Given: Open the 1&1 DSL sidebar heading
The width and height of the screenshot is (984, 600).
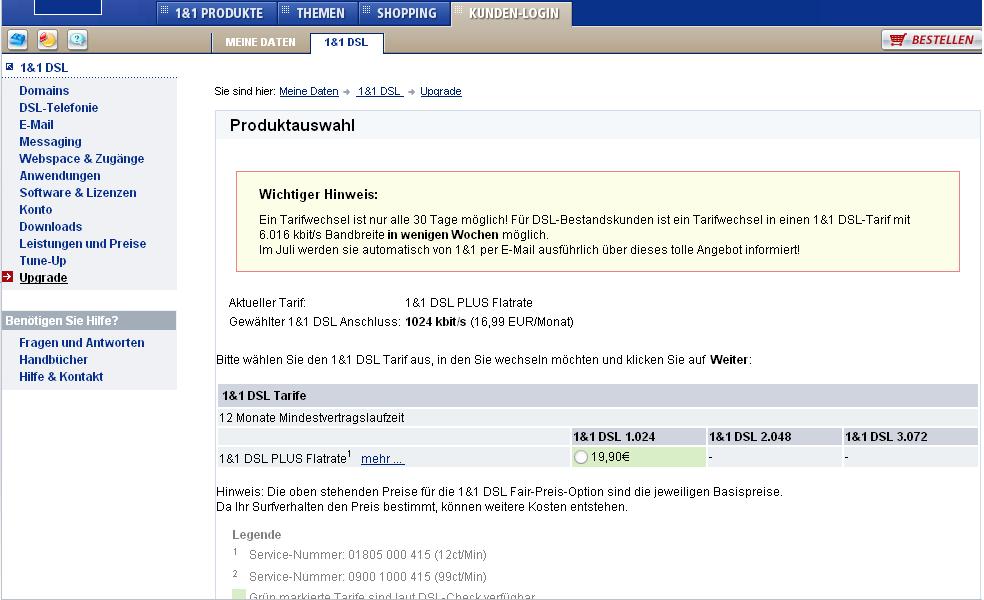Looking at the screenshot, I should pyautogui.click(x=44, y=67).
